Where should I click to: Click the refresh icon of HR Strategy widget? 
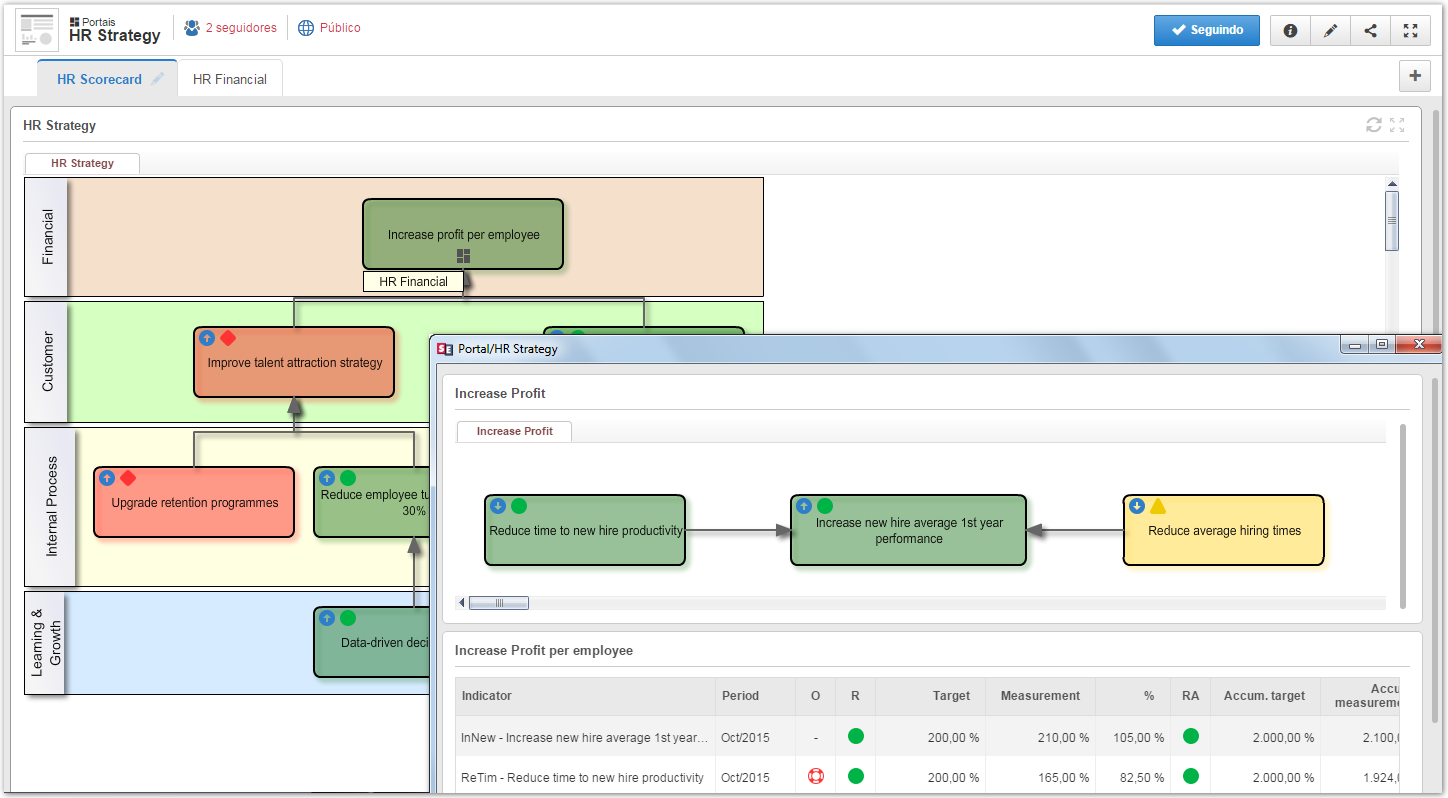[1374, 125]
